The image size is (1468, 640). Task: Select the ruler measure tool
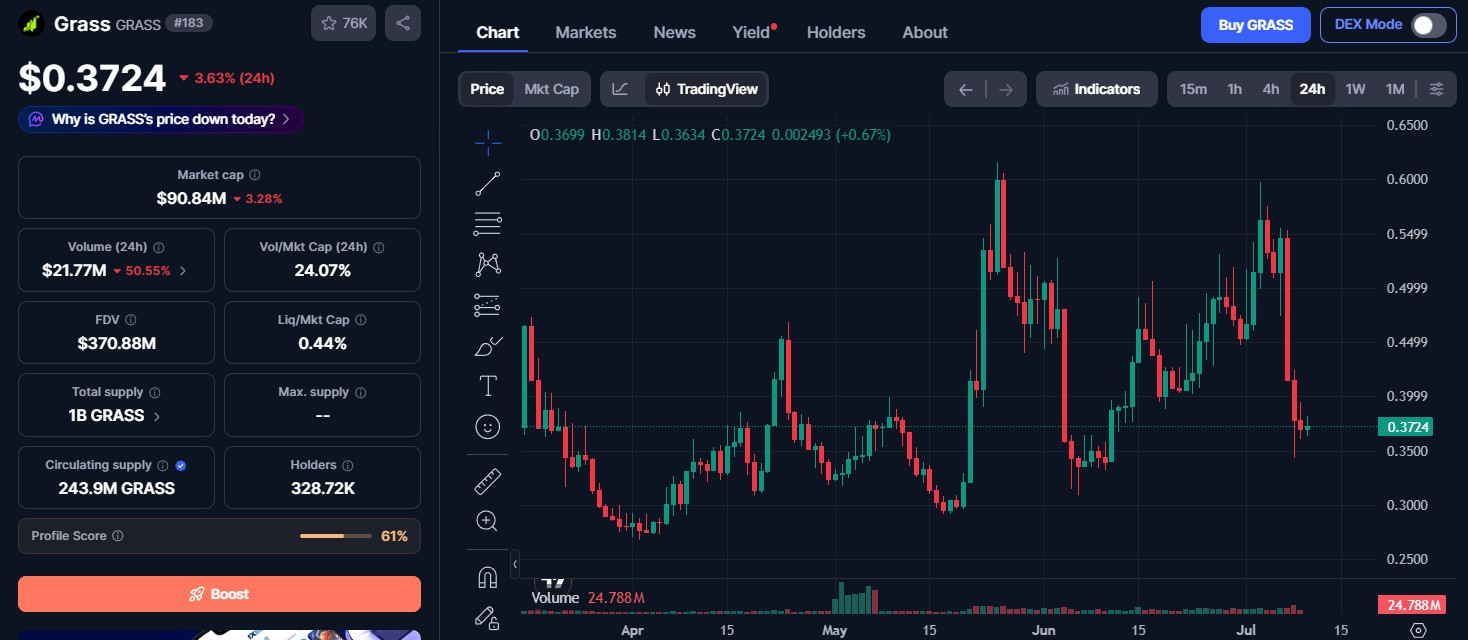(x=488, y=481)
